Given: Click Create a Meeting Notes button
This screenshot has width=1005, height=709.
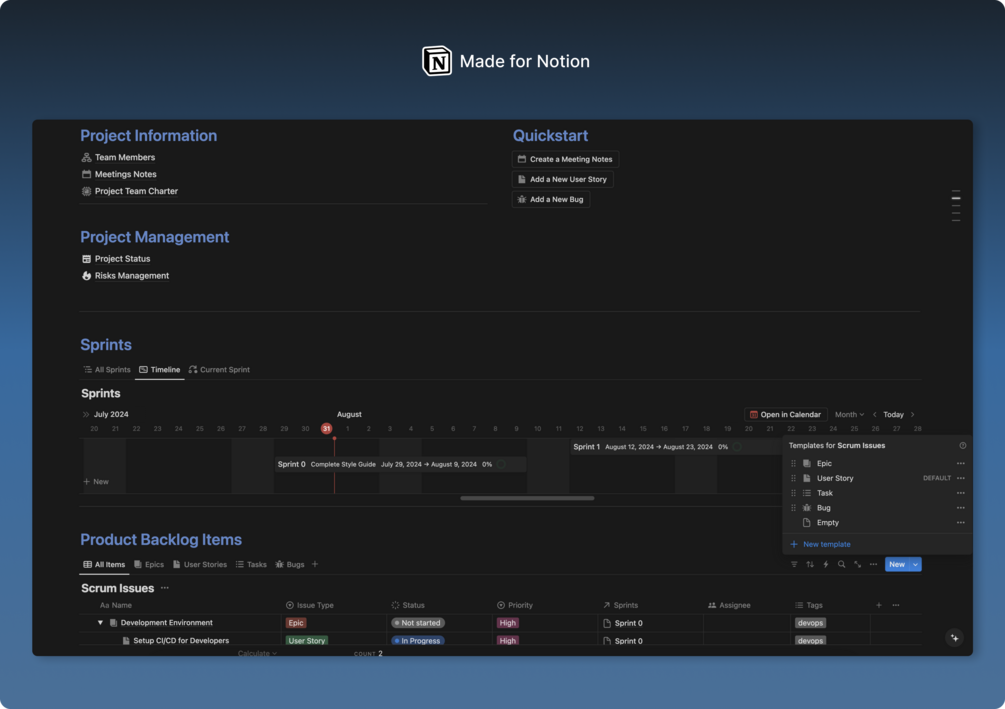Looking at the screenshot, I should [x=565, y=159].
